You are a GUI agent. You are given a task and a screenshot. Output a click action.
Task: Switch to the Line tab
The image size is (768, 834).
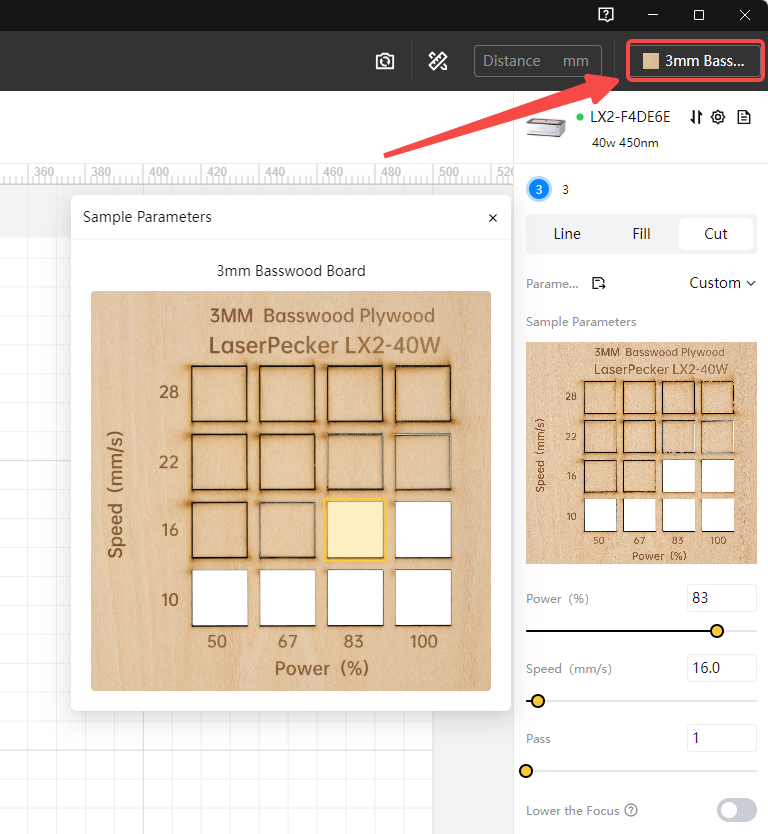567,234
